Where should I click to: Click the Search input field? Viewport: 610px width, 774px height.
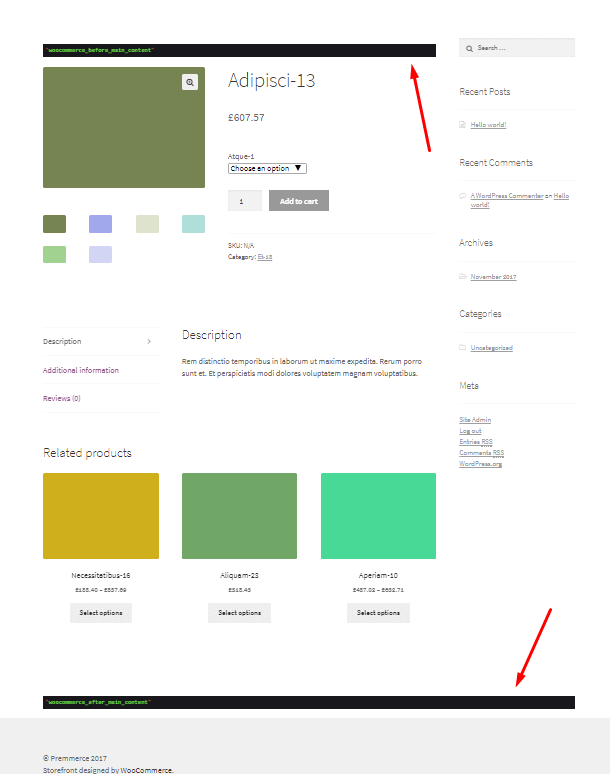pyautogui.click(x=517, y=48)
